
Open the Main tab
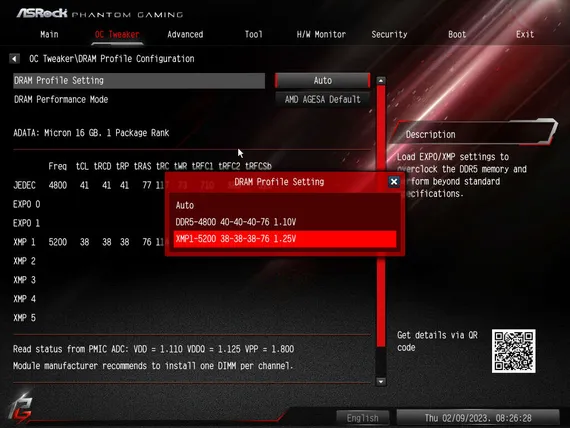click(x=49, y=35)
